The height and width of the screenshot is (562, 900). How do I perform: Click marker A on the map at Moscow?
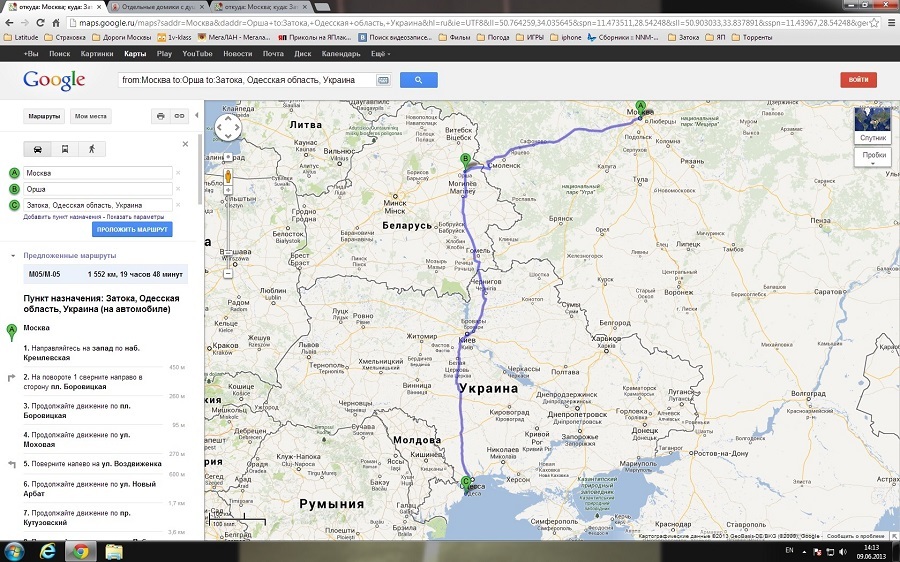click(x=640, y=108)
